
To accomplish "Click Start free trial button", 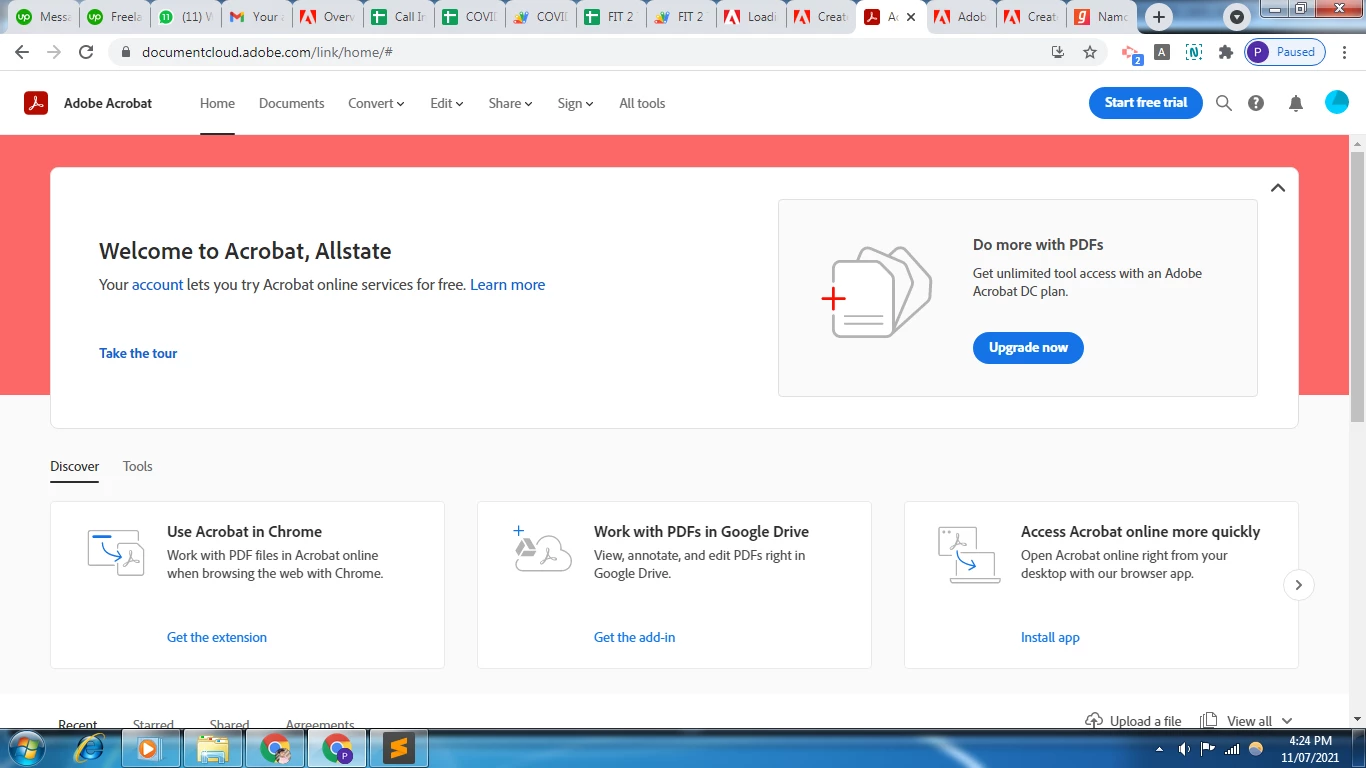I will pos(1146,102).
